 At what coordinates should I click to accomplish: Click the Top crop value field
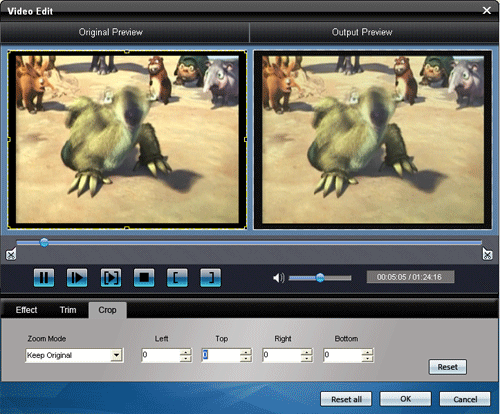221,355
